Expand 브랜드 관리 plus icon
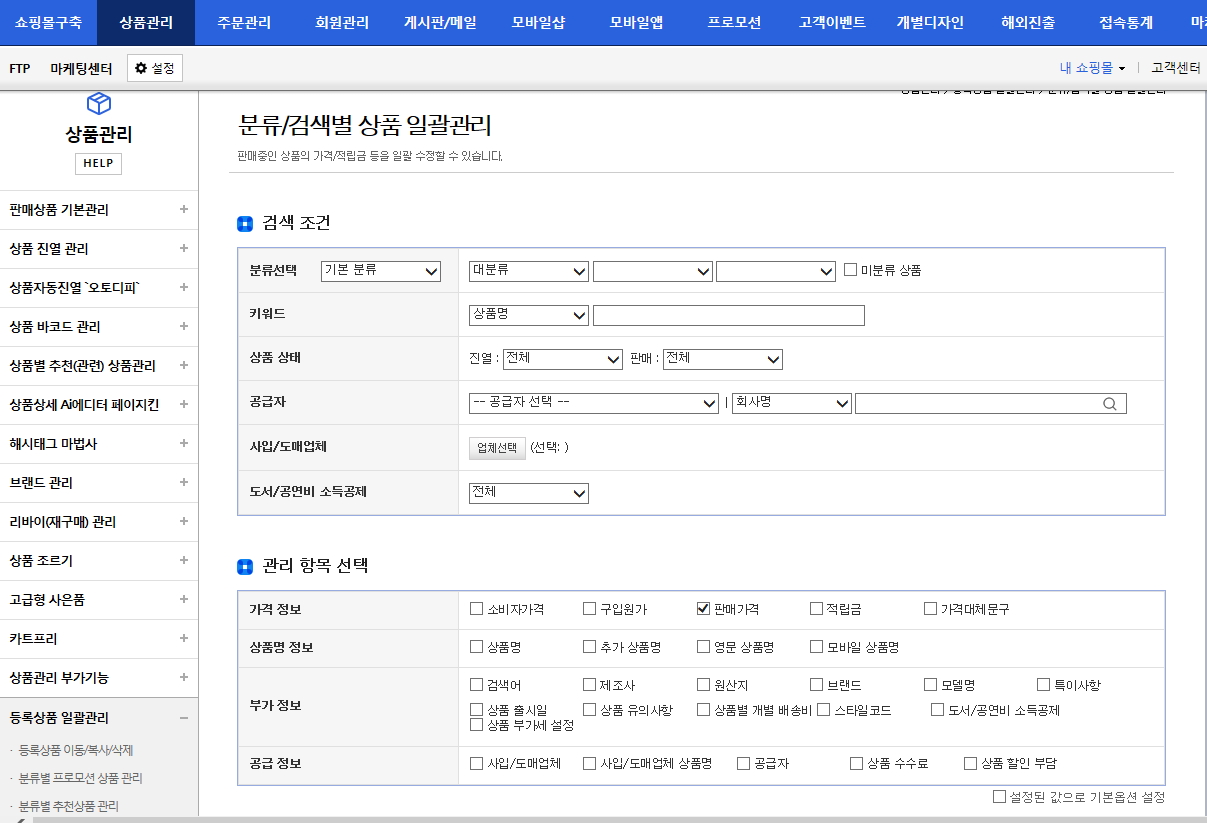The height and width of the screenshot is (823, 1207). [183, 482]
